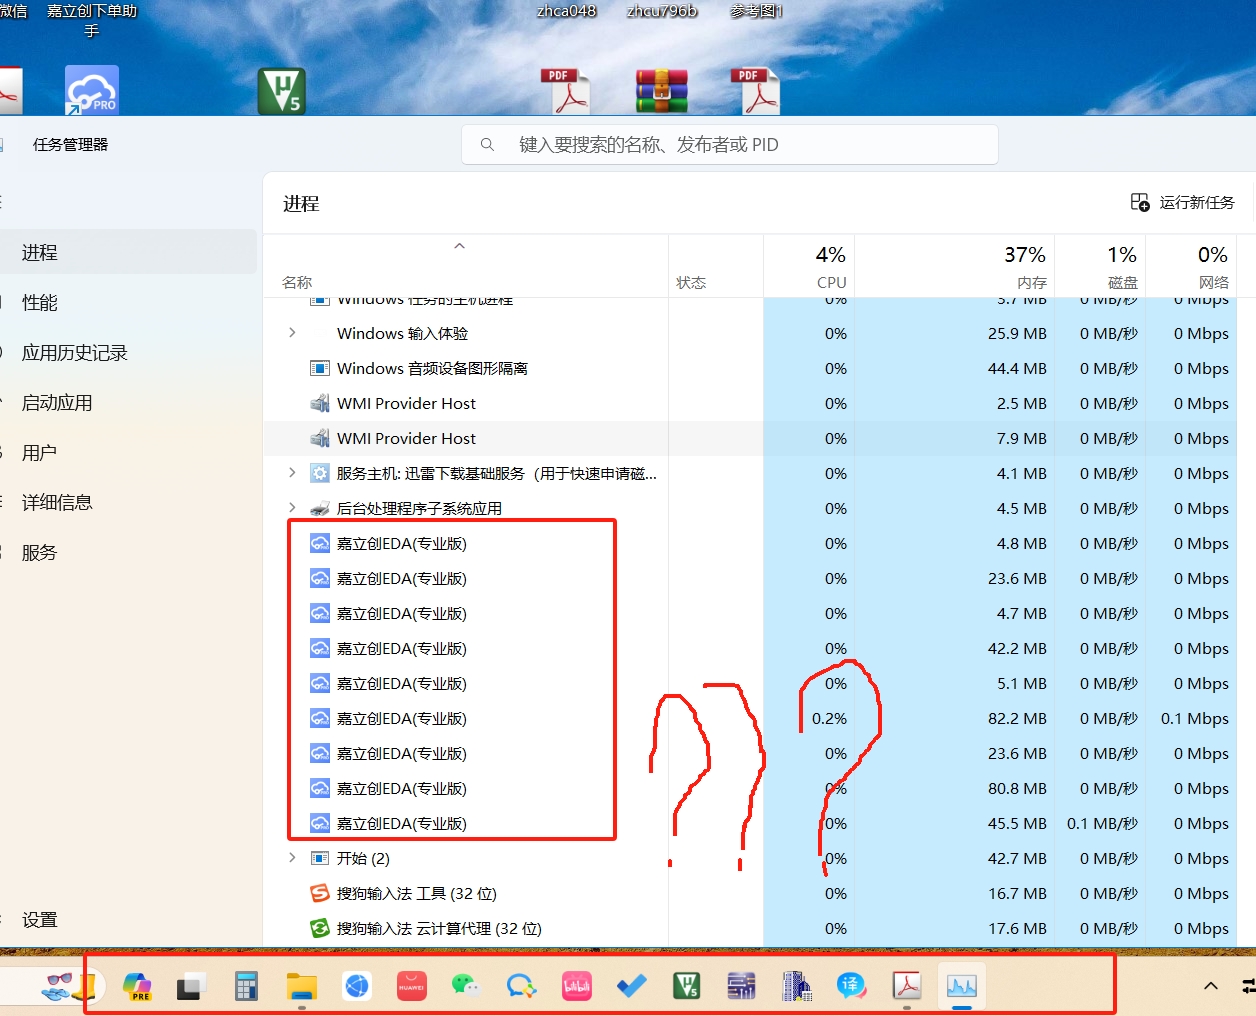This screenshot has width=1256, height=1016.
Task: Open the WinRAR archive on desktop
Action: tap(661, 92)
